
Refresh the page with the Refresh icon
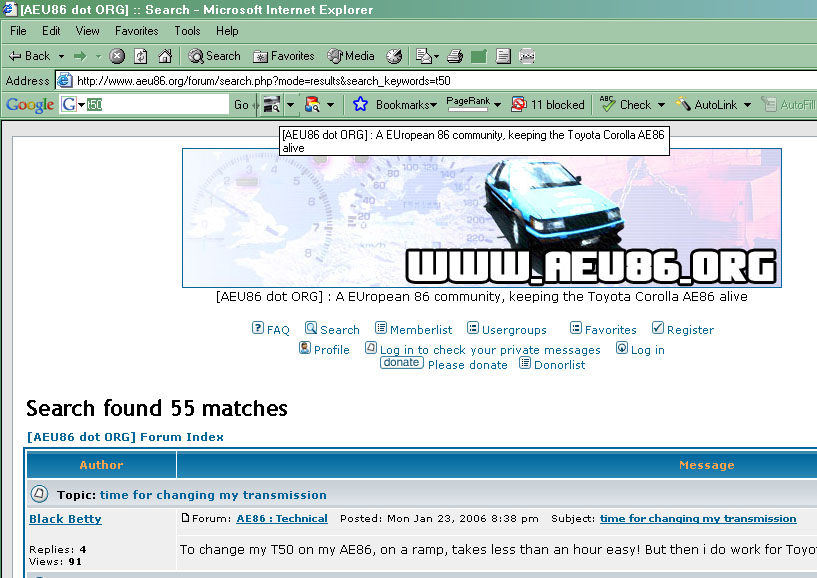point(141,56)
